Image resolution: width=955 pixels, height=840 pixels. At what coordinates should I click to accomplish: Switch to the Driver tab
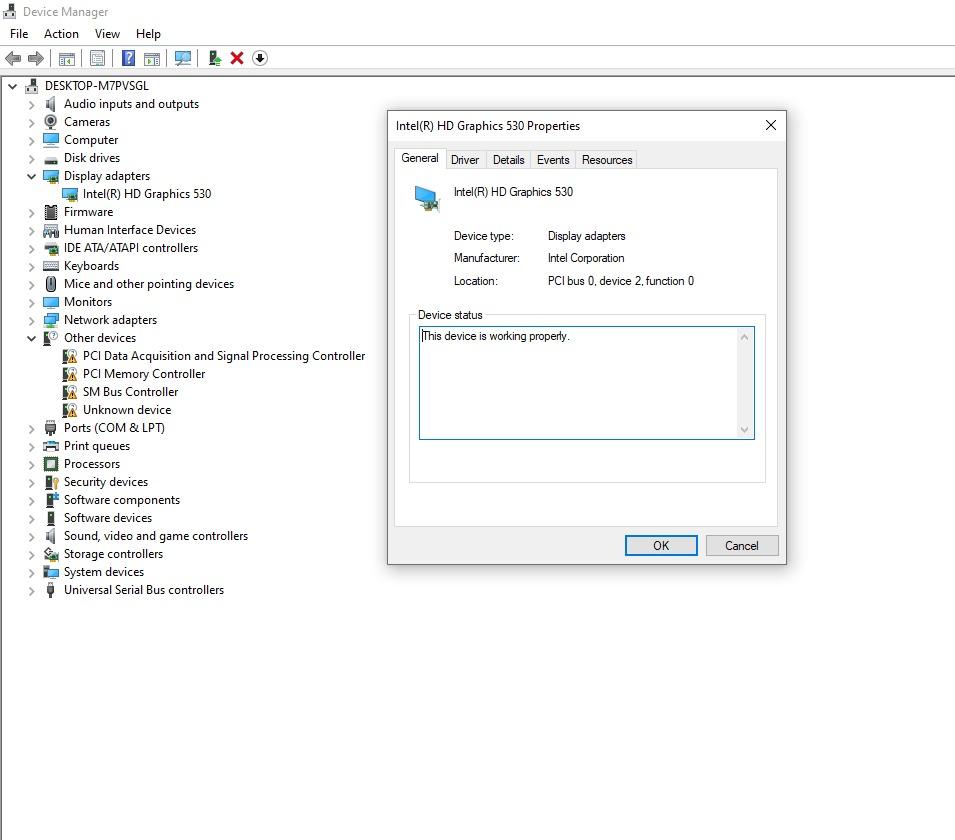(465, 160)
